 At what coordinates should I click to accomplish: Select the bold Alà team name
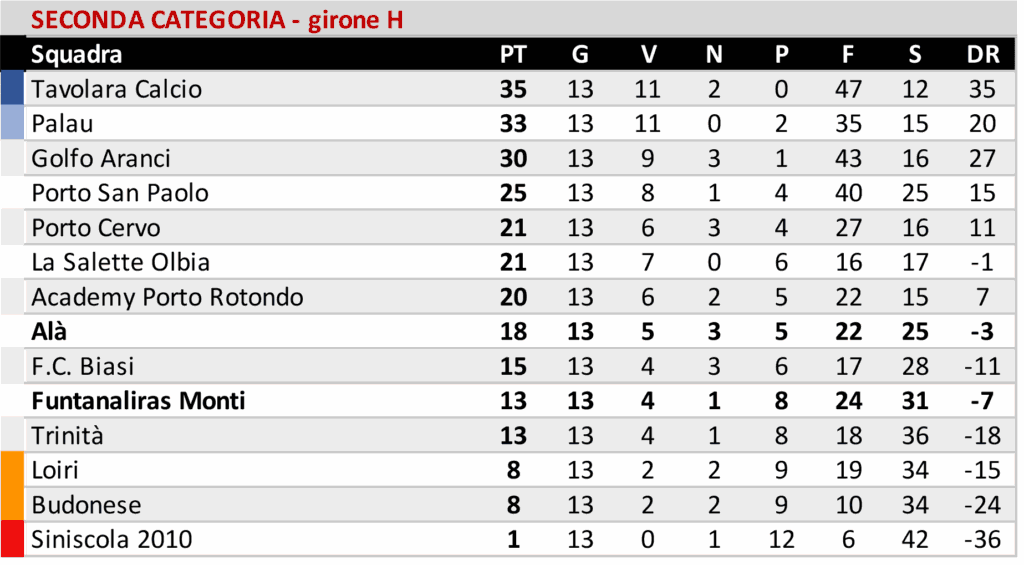click(x=49, y=332)
